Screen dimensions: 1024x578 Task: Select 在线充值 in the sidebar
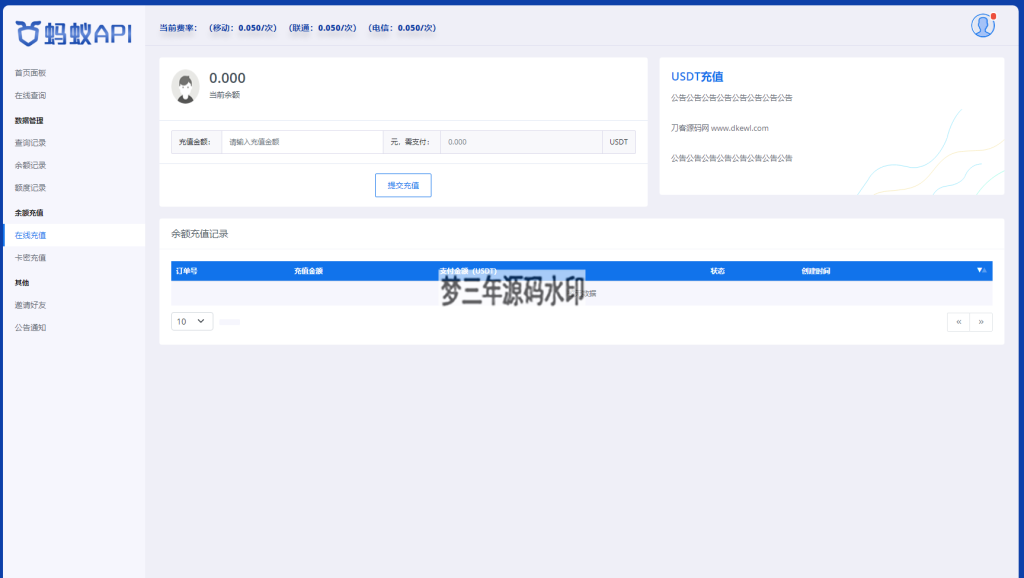tap(30, 235)
